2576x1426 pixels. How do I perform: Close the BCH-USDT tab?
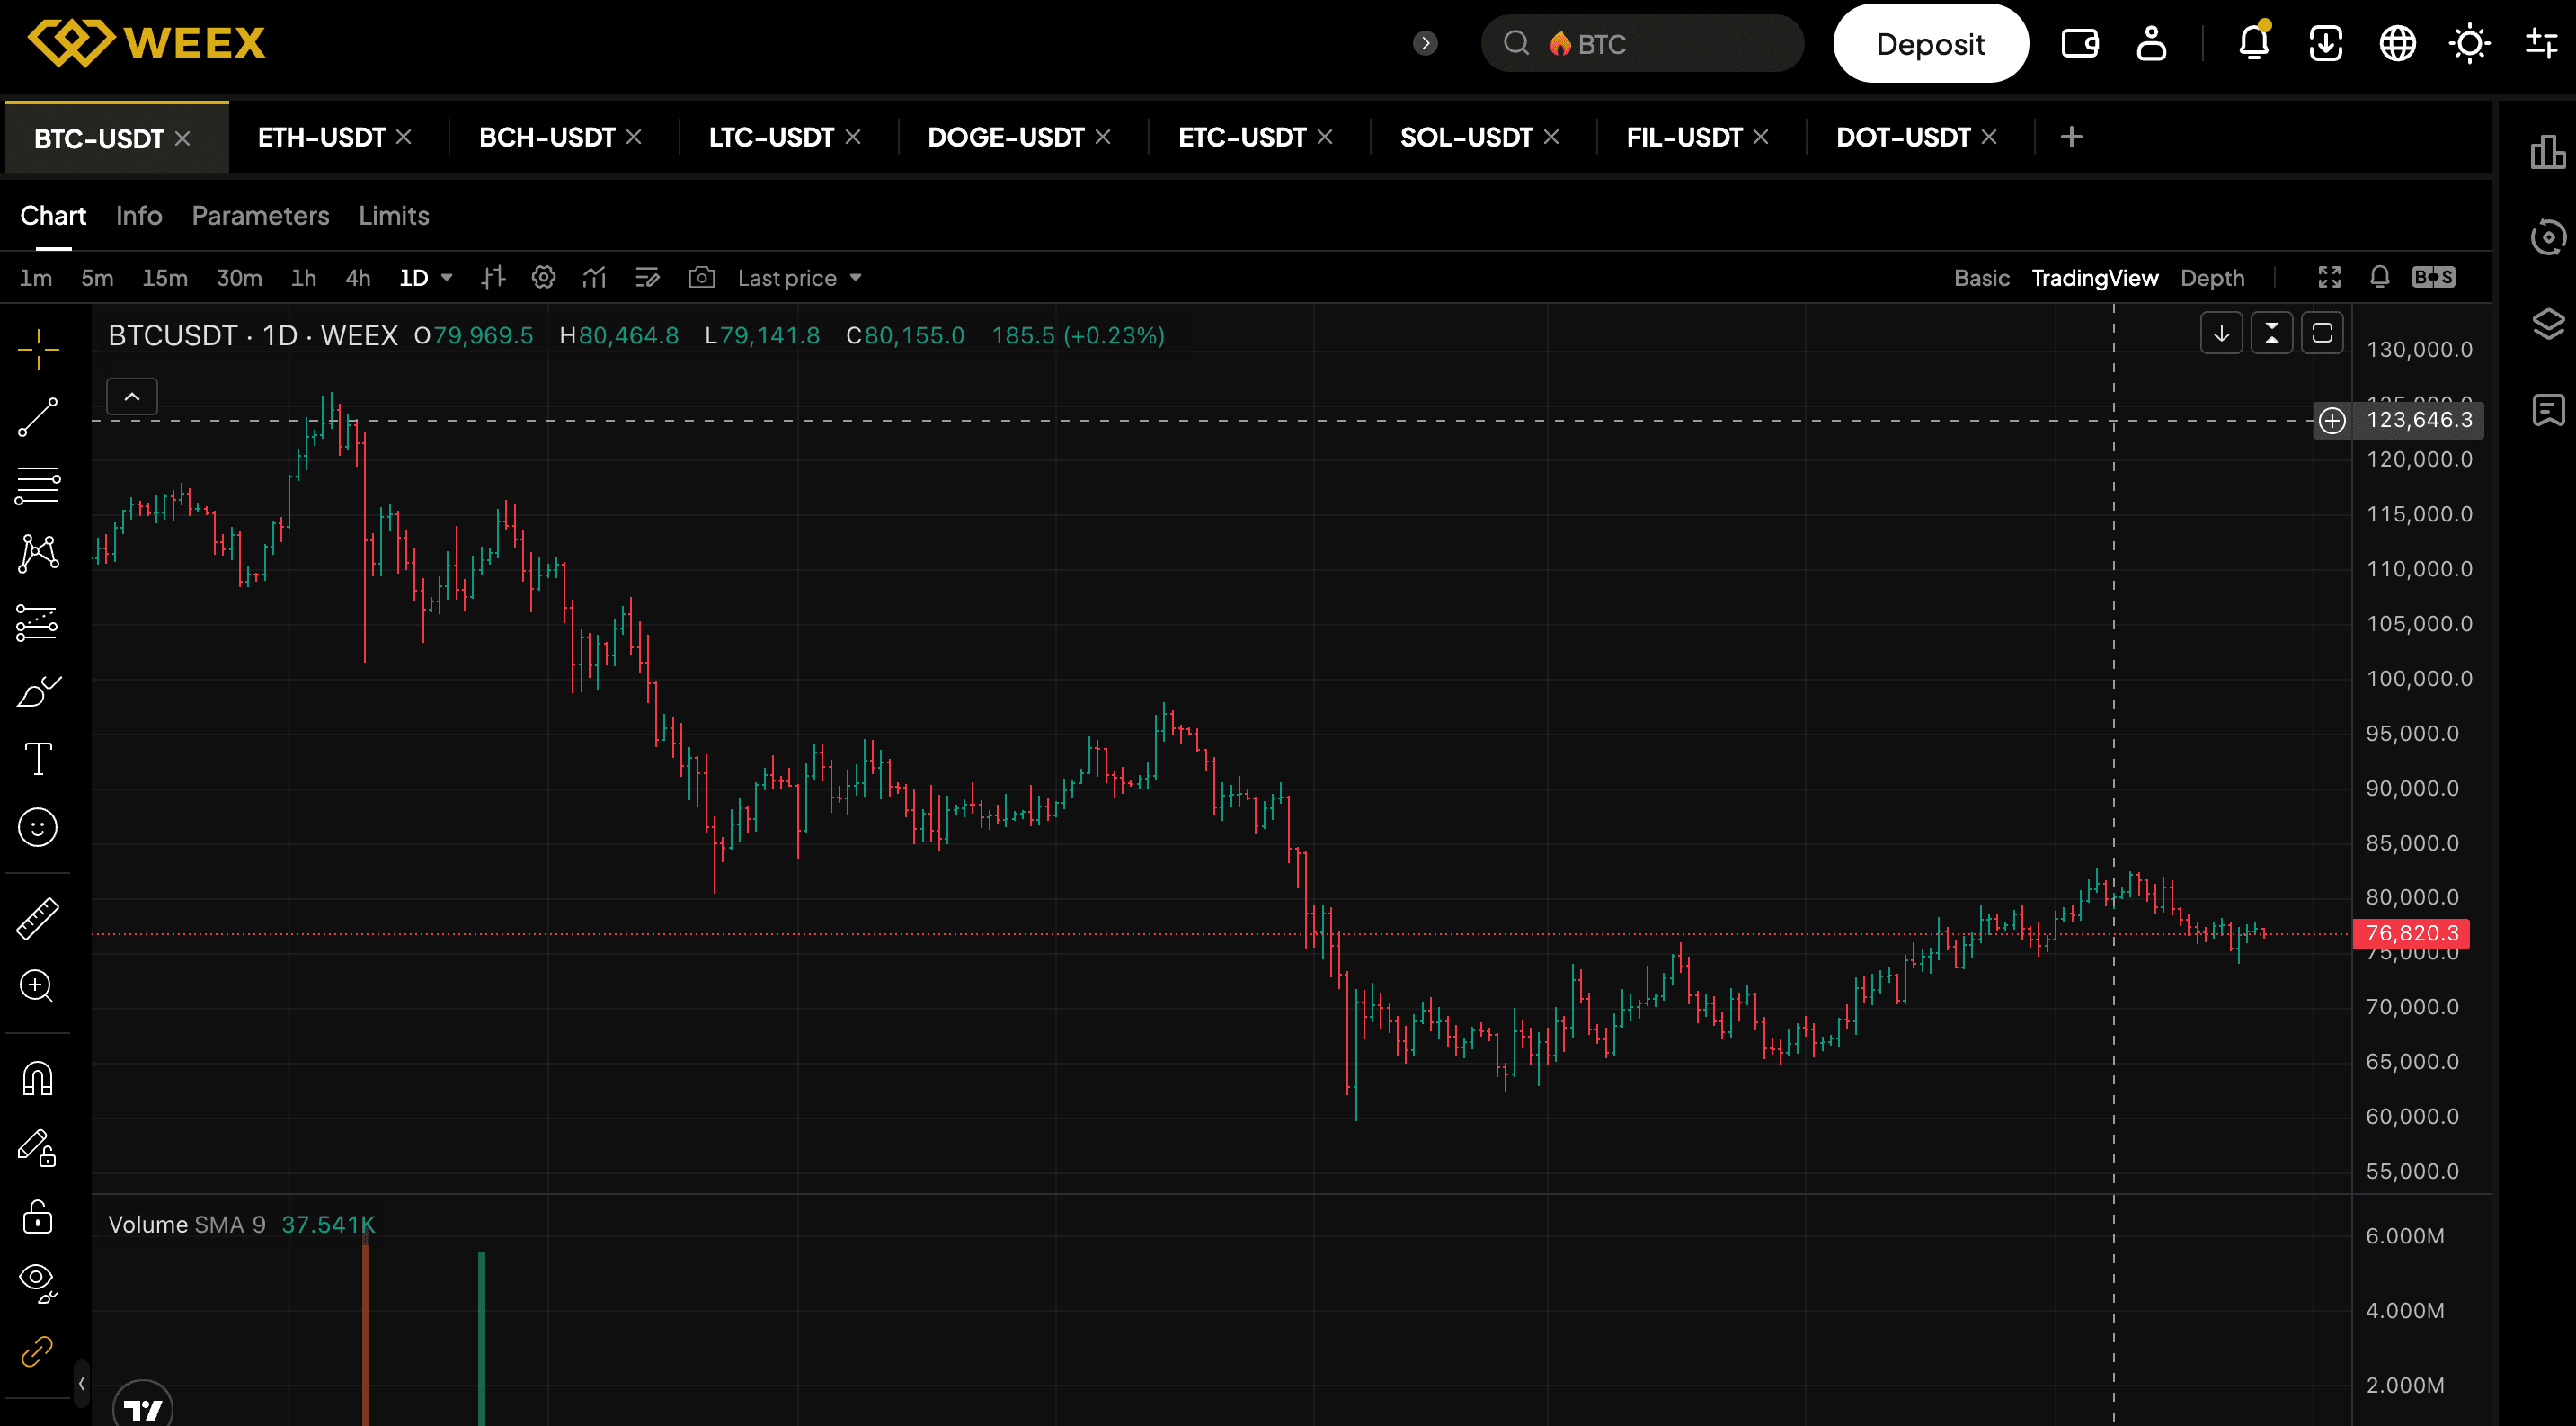point(634,137)
